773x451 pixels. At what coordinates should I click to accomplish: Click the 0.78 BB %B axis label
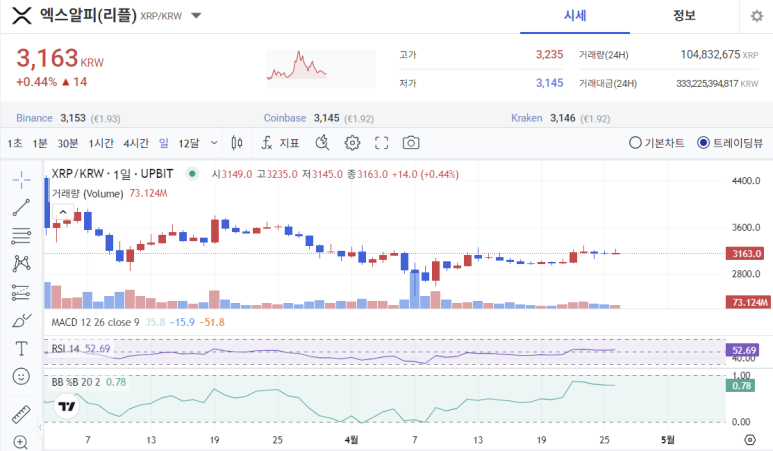tap(740, 385)
